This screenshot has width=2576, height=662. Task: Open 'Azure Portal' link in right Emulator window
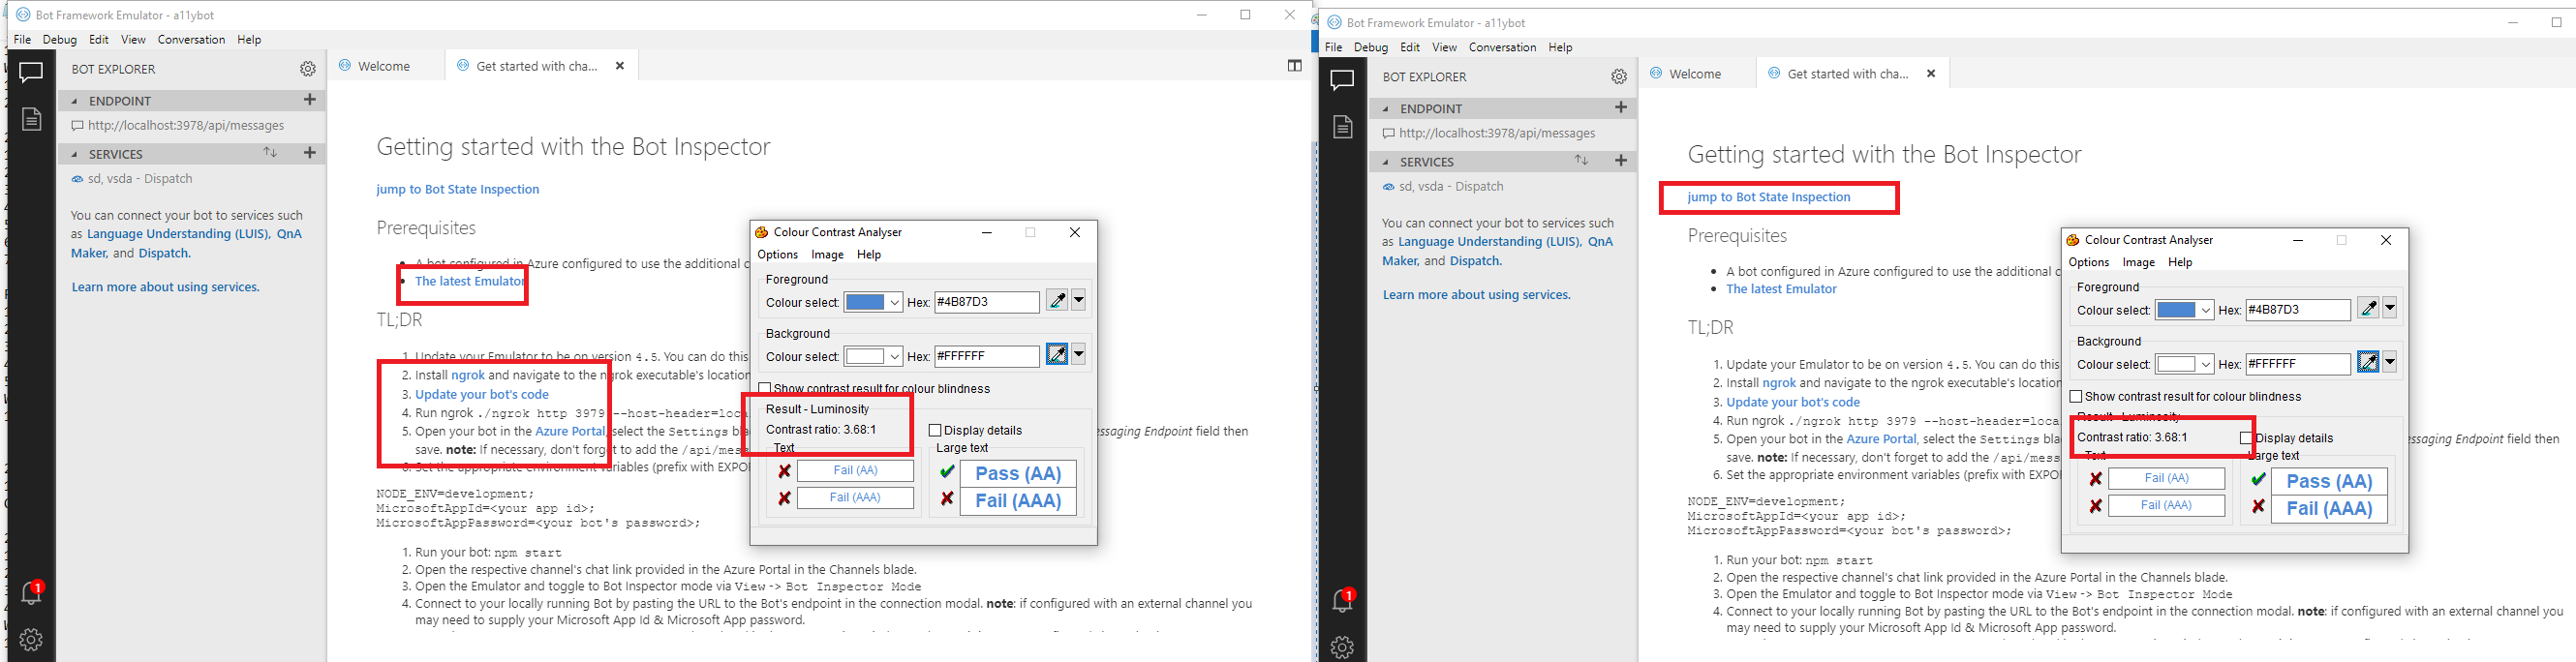(x=1881, y=439)
